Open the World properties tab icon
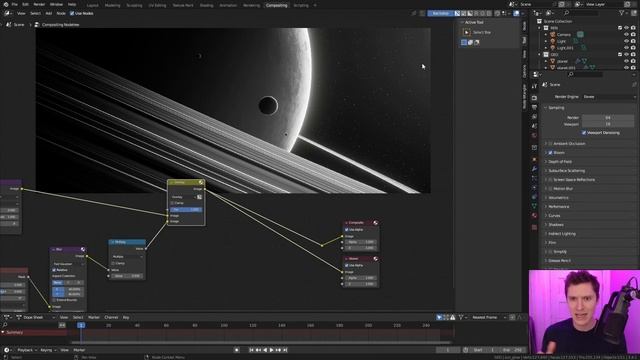Image resolution: width=640 pixels, height=360 pixels. pos(534,136)
